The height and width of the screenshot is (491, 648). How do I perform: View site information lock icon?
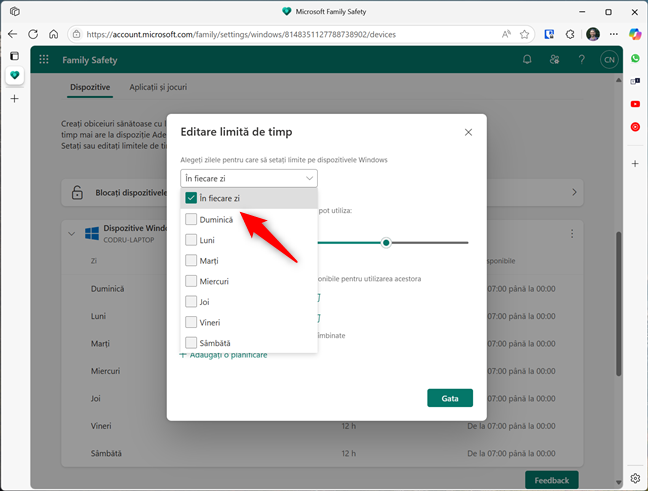76,35
